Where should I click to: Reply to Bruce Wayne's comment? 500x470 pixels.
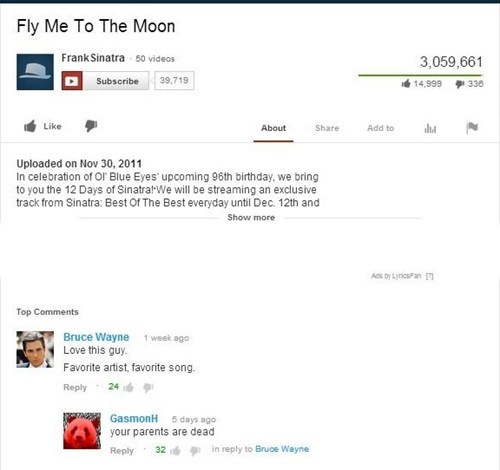pos(75,387)
